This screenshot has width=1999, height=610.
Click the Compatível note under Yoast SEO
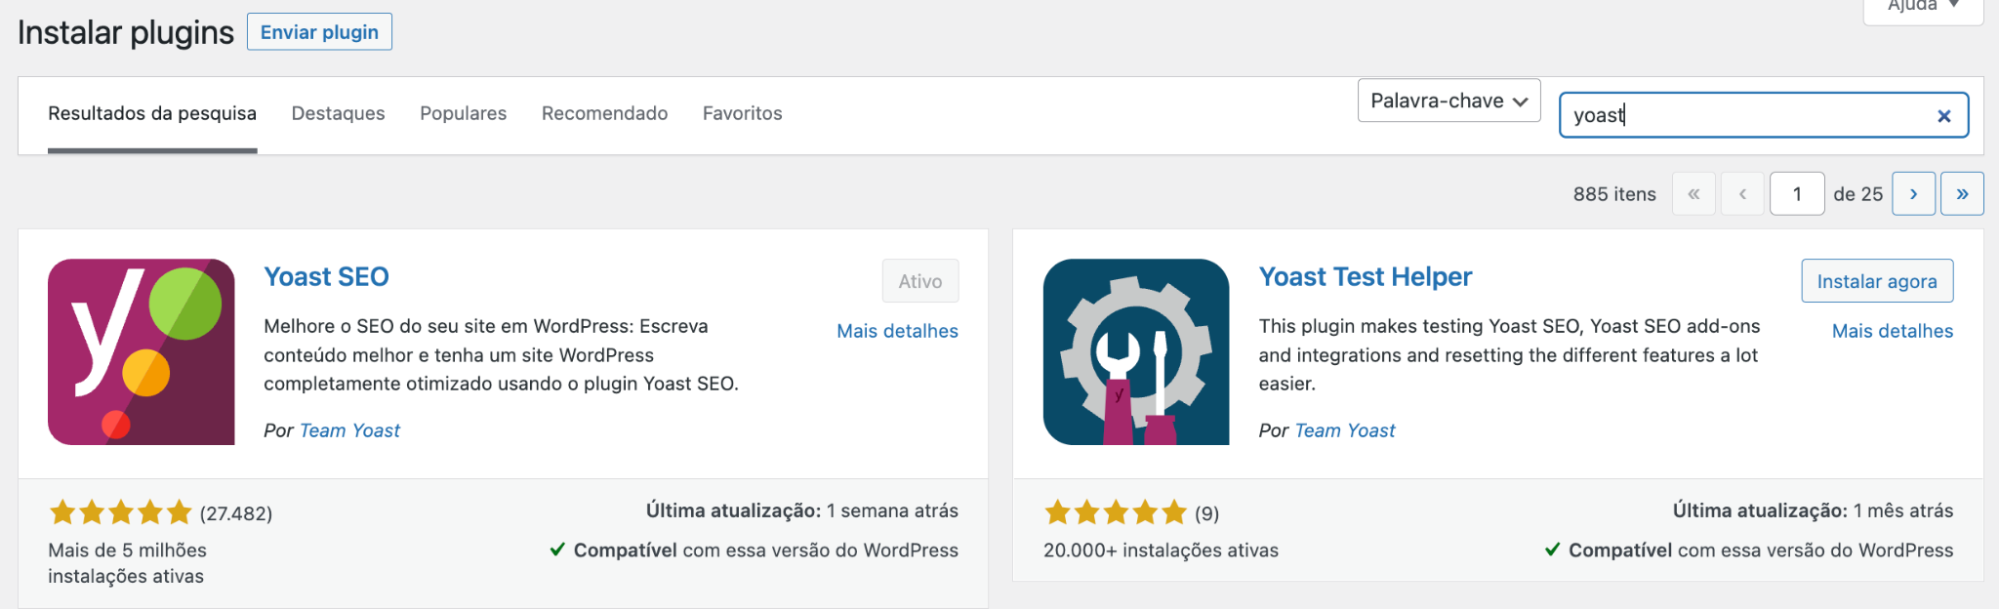[x=754, y=550]
